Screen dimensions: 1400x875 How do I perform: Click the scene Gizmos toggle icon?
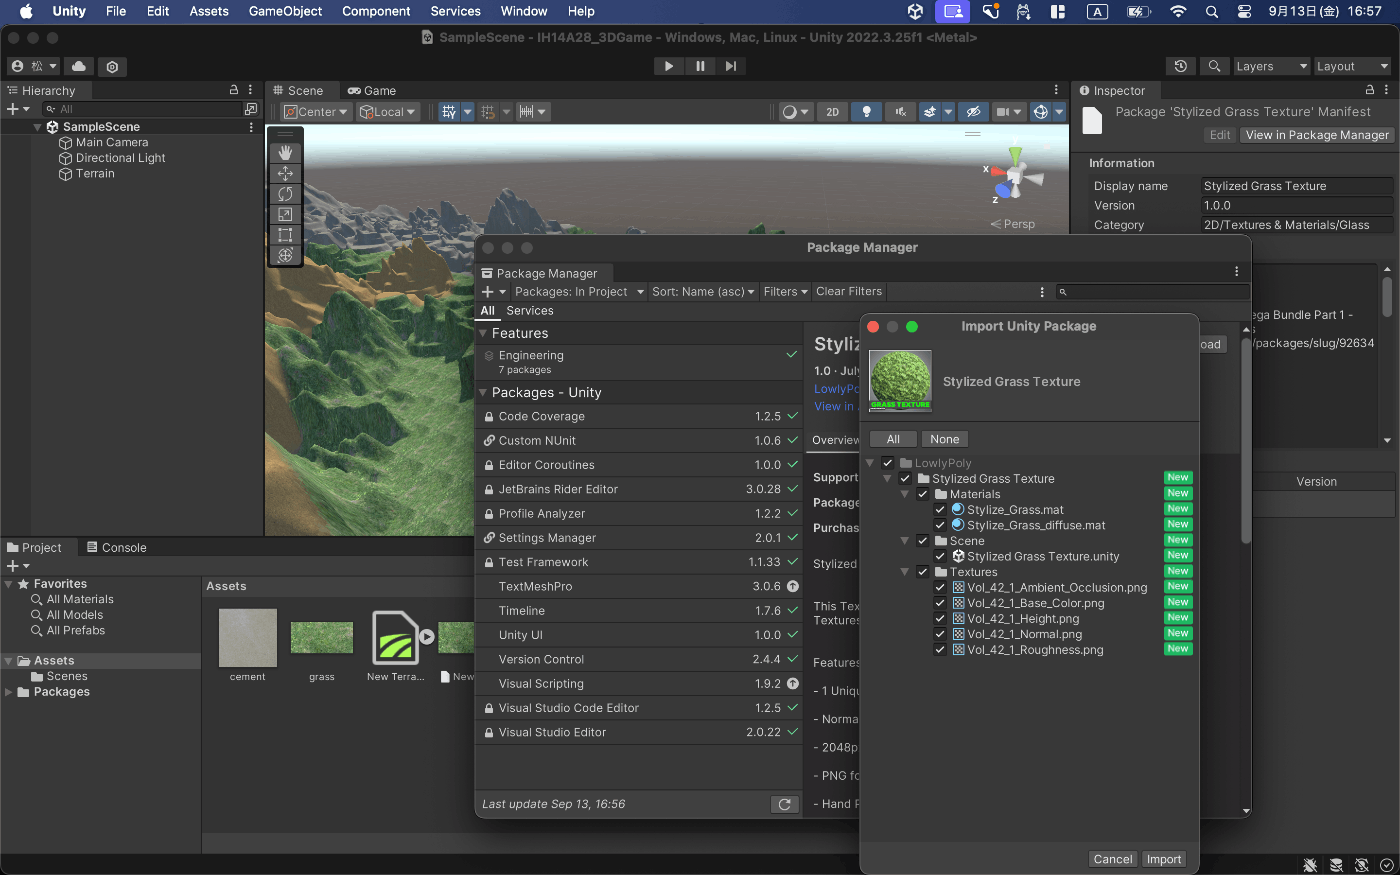[x=1041, y=112]
